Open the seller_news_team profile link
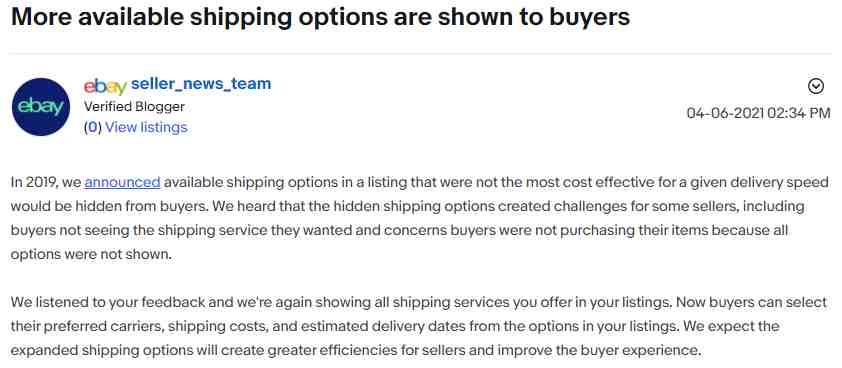This screenshot has width=842, height=368. [x=201, y=84]
